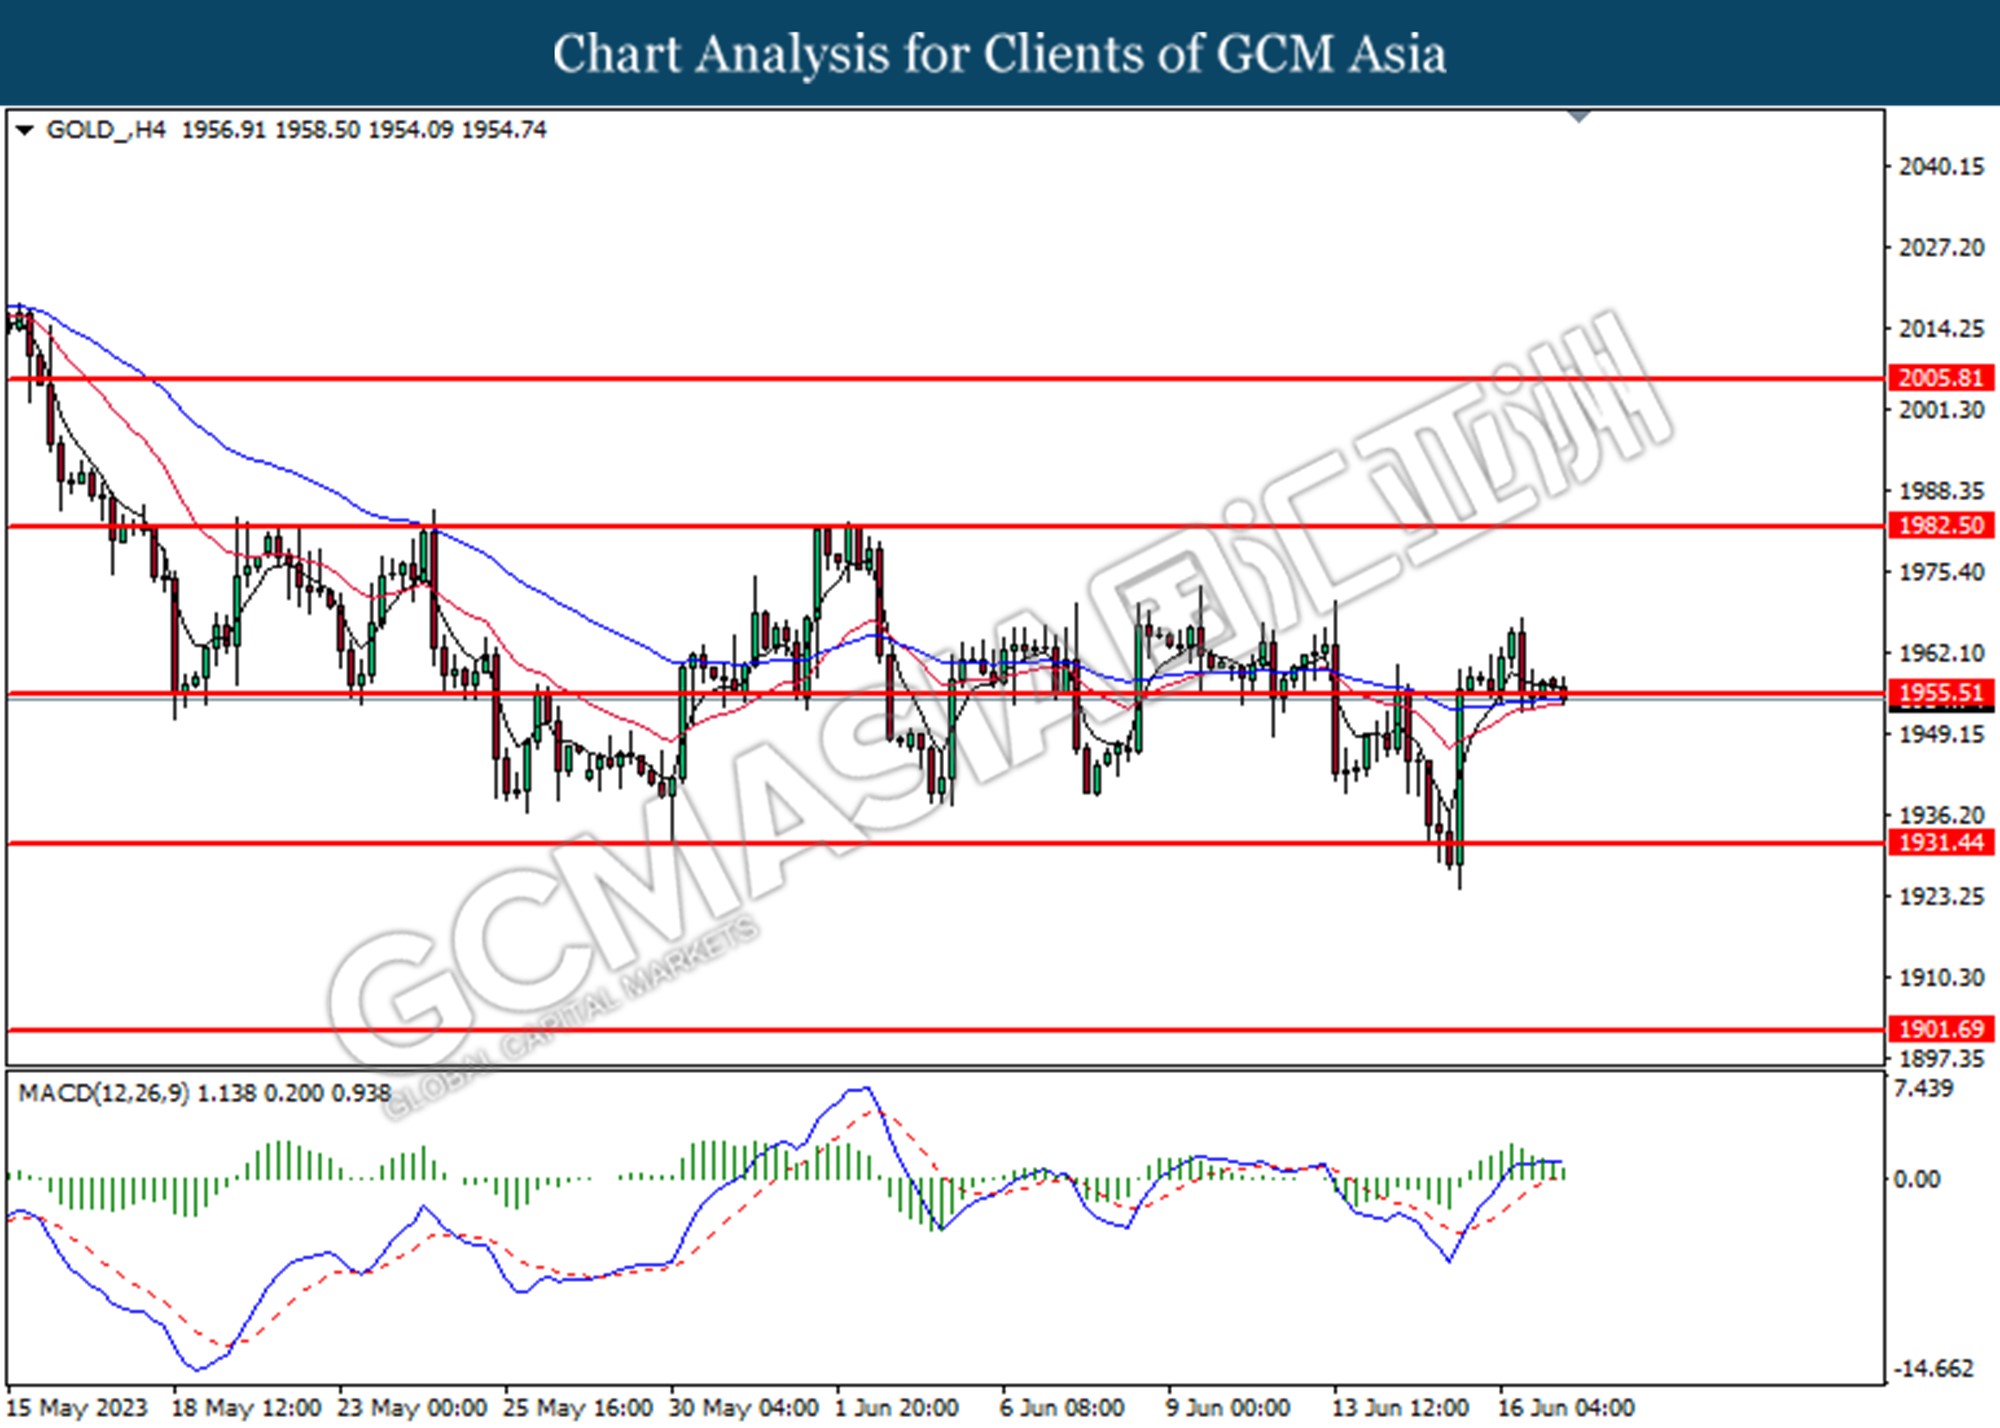The width and height of the screenshot is (2000, 1428).
Task: Click the MACD 0.00 scale label
Action: tap(1917, 1180)
